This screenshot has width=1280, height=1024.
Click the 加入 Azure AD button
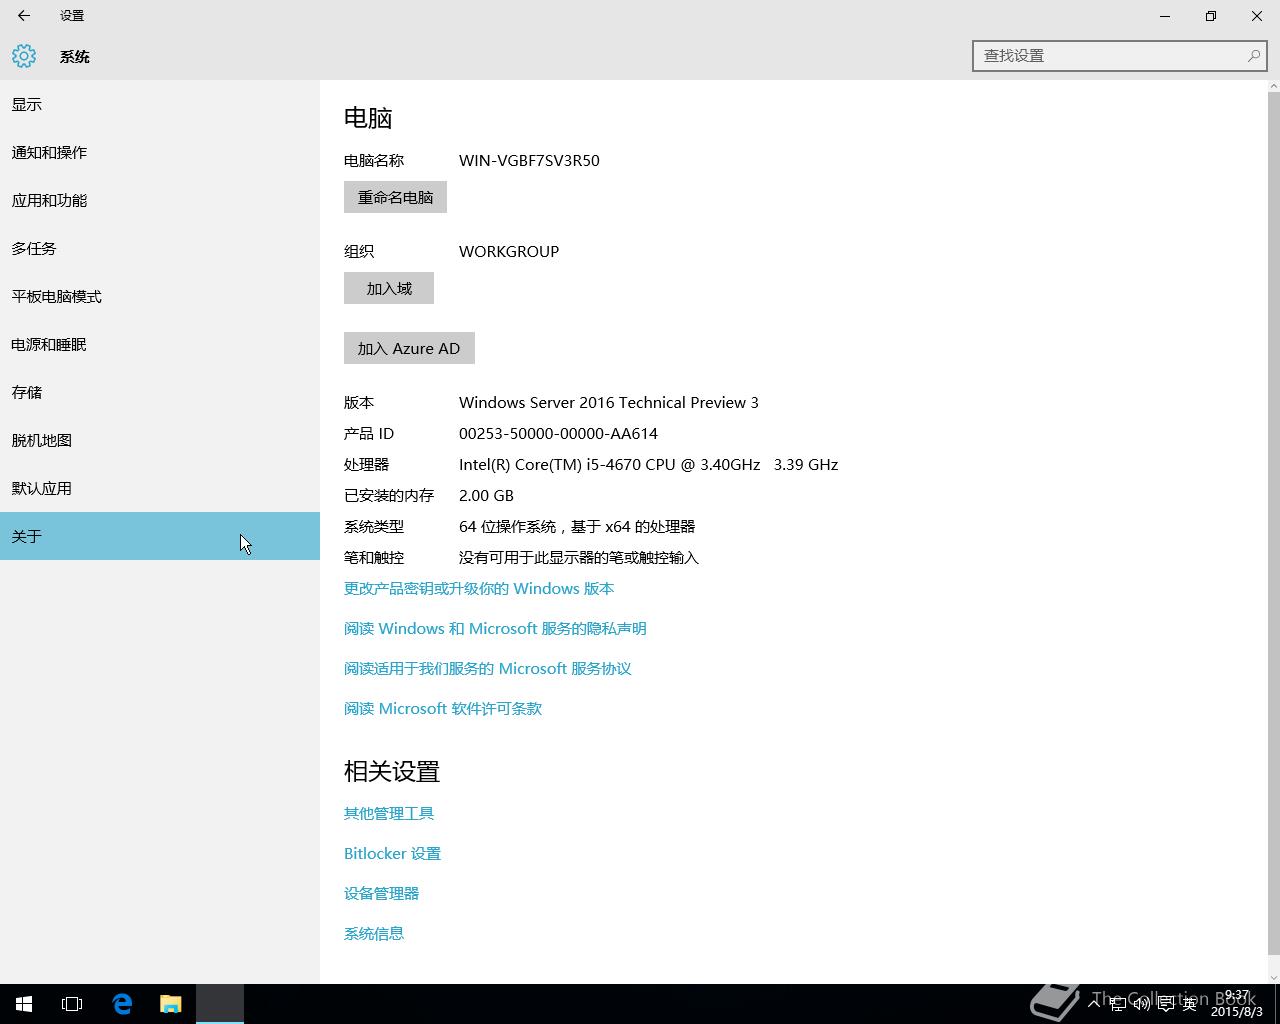tap(409, 348)
